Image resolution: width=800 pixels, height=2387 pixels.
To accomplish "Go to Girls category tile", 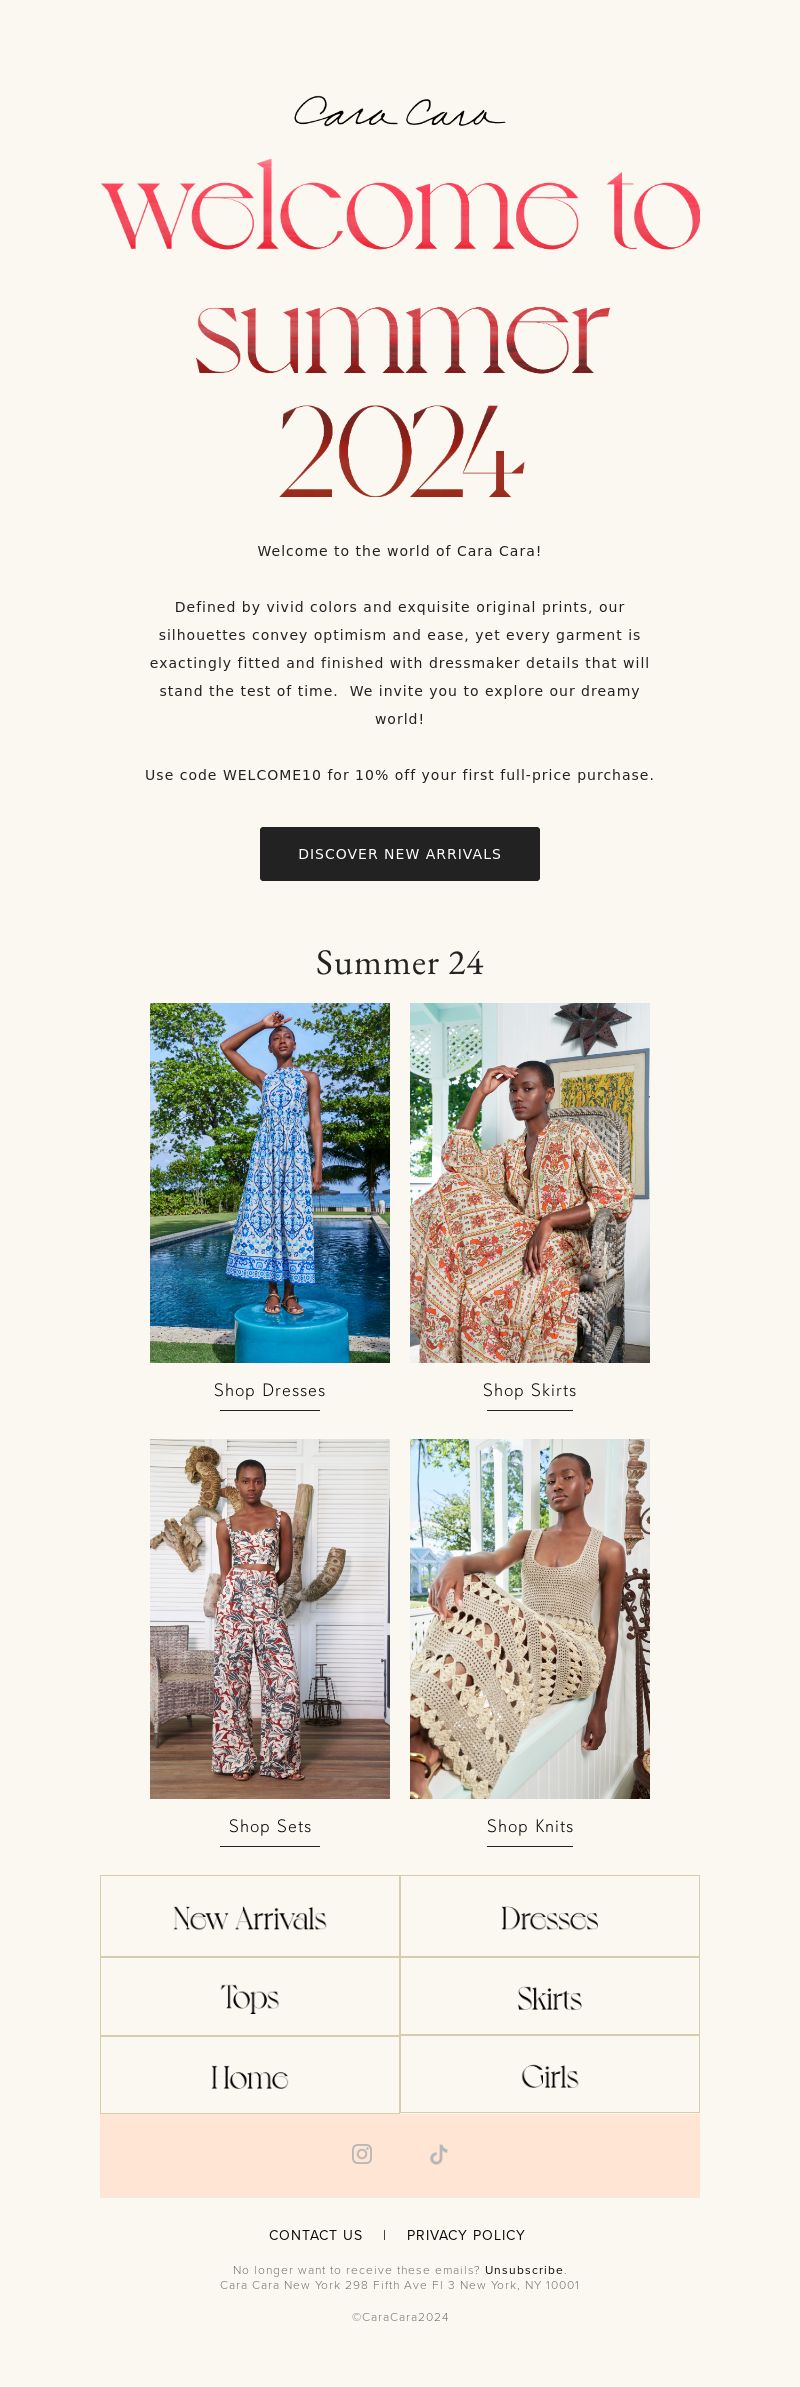I will click(550, 2074).
